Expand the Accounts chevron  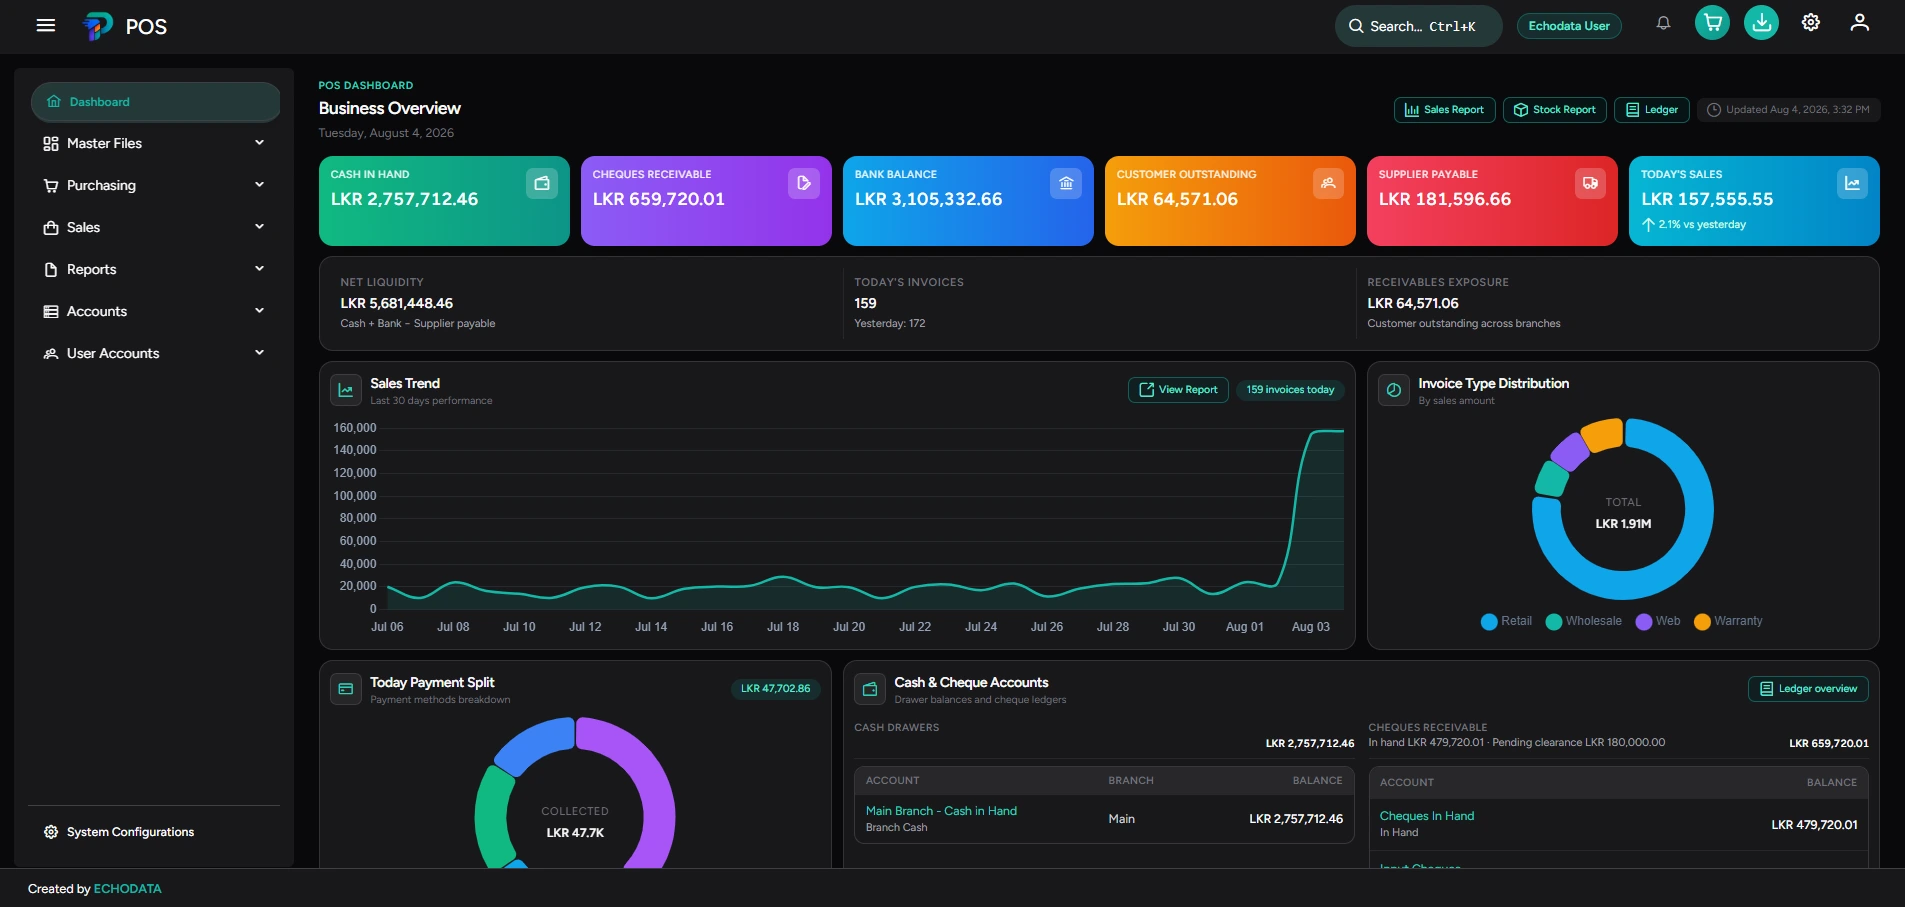point(260,311)
